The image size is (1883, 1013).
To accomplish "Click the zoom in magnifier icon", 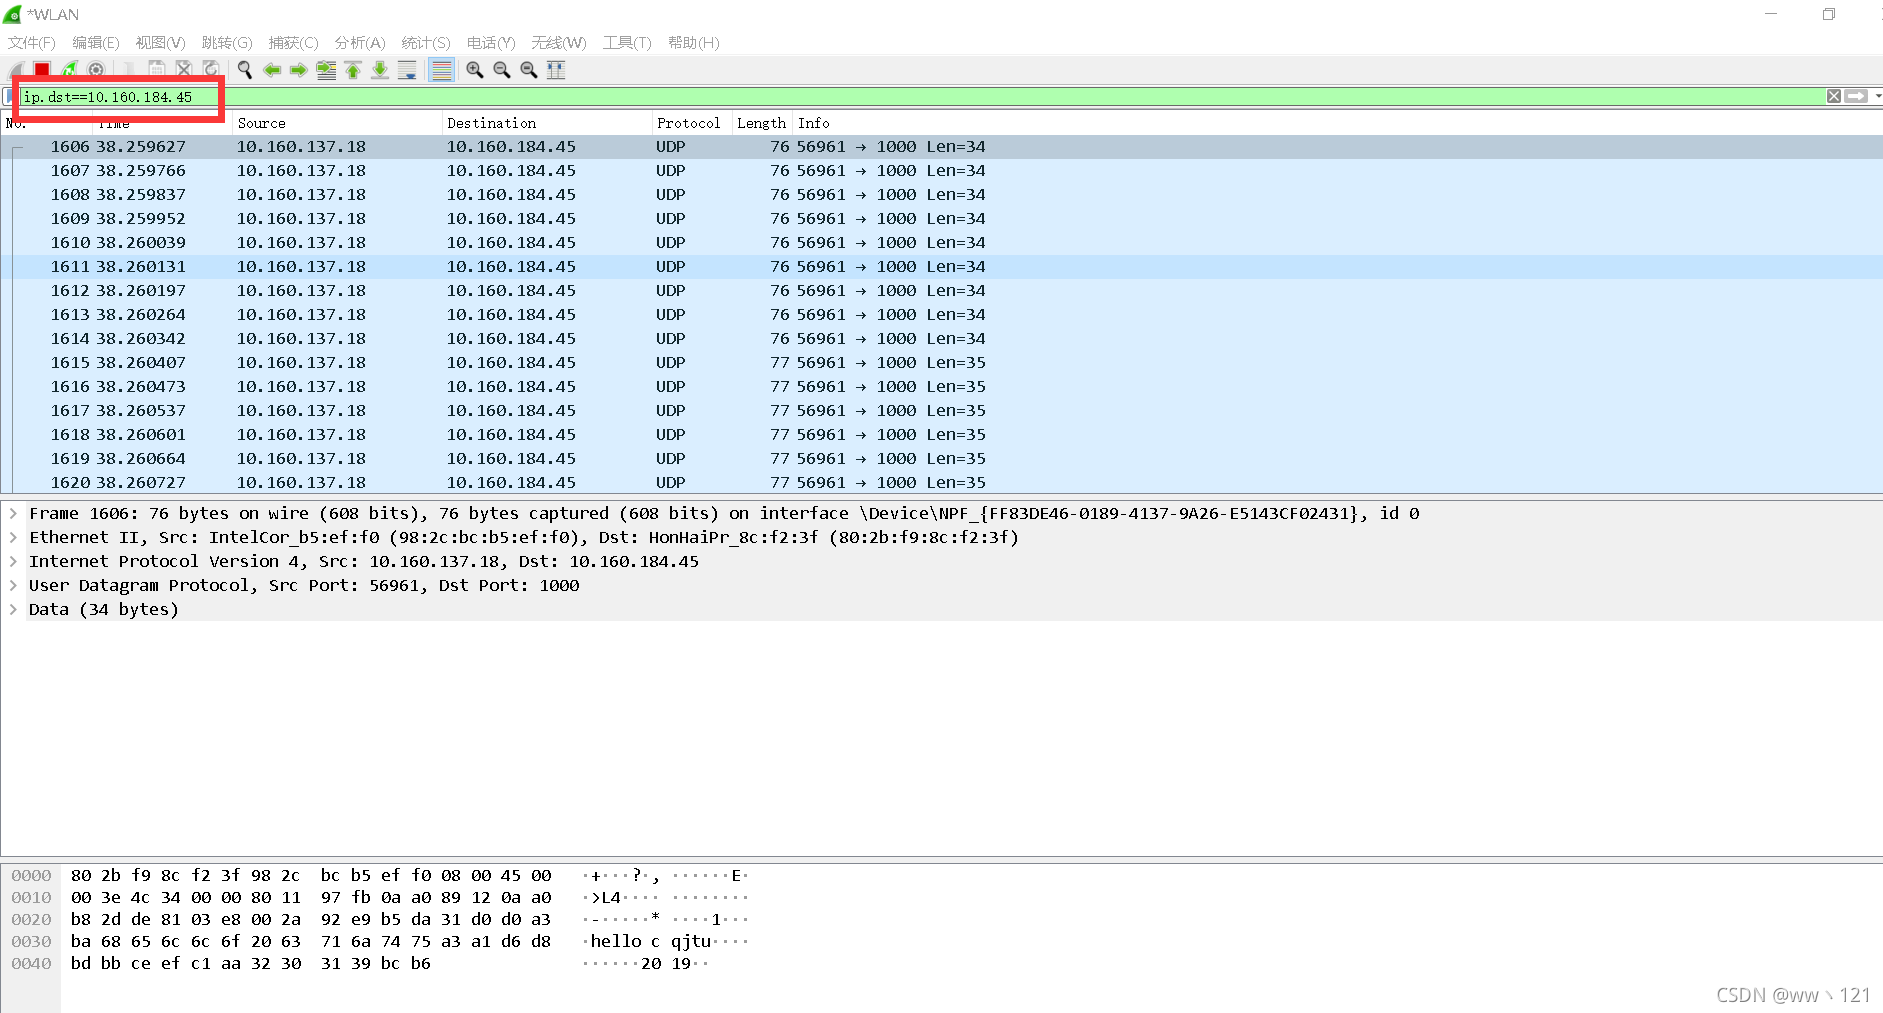I will (x=475, y=69).
